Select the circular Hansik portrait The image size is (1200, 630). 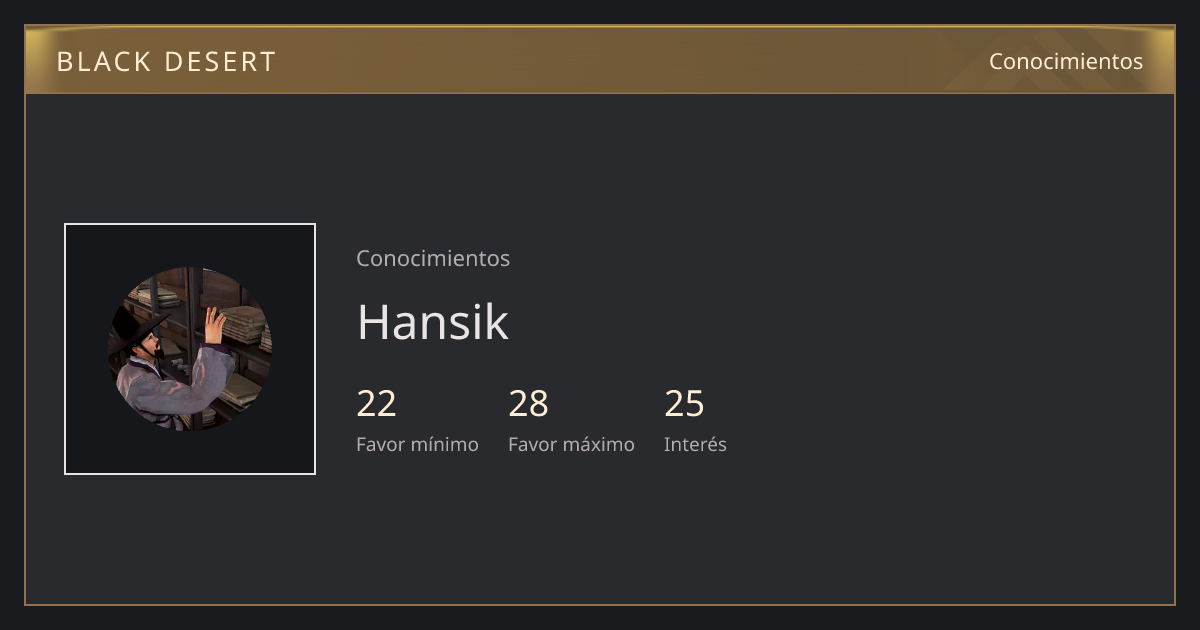pos(190,349)
